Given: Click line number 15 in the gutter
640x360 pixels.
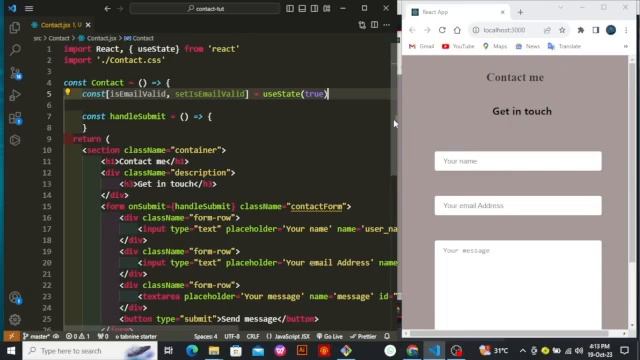Looking at the screenshot, I should click(x=47, y=207).
